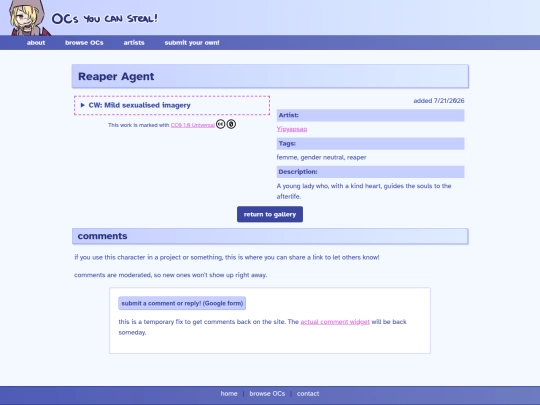Click the Tags: label header
This screenshot has width=540, height=405.
370,144
